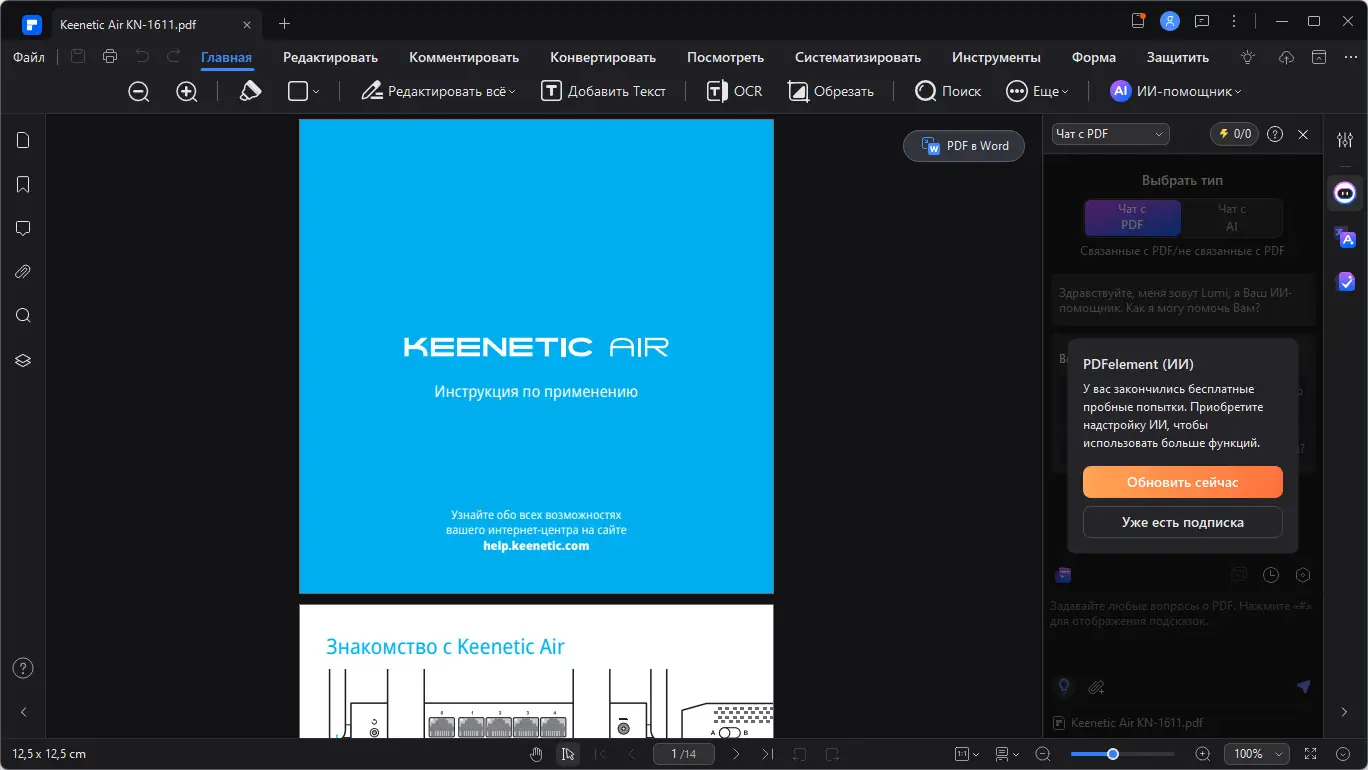The height and width of the screenshot is (770, 1368).
Task: Click the zoom in magnifier in the toolbar
Action: point(187,92)
